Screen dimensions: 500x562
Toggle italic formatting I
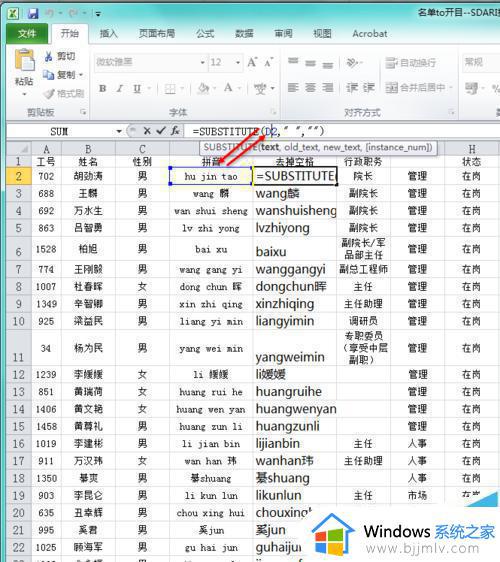tap(120, 88)
